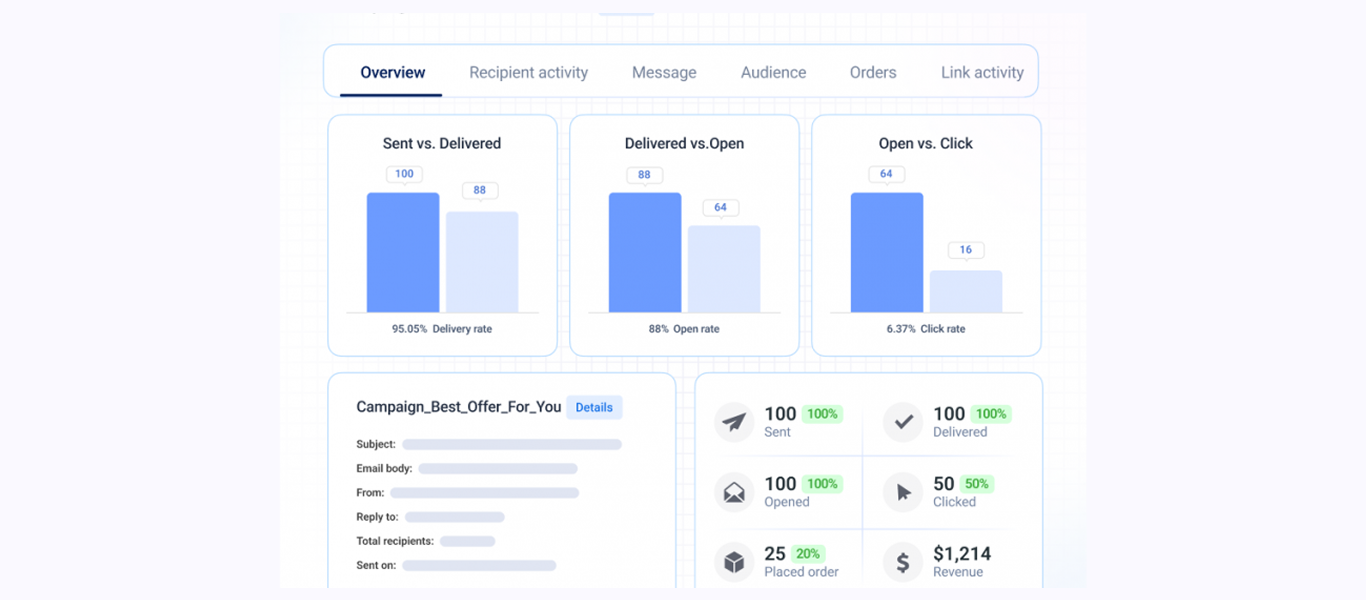Click the Message tab
1366x600 pixels.
coord(663,72)
